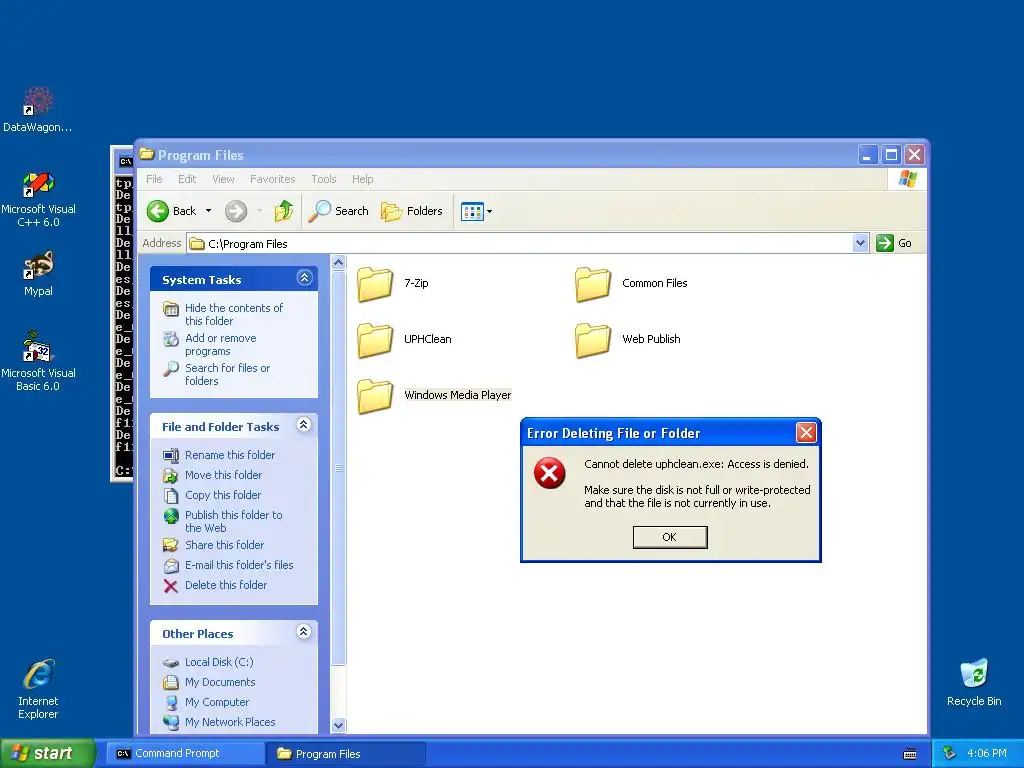Click the task pane scroll up arrow
Viewport: 1024px width, 768px height.
(x=338, y=263)
